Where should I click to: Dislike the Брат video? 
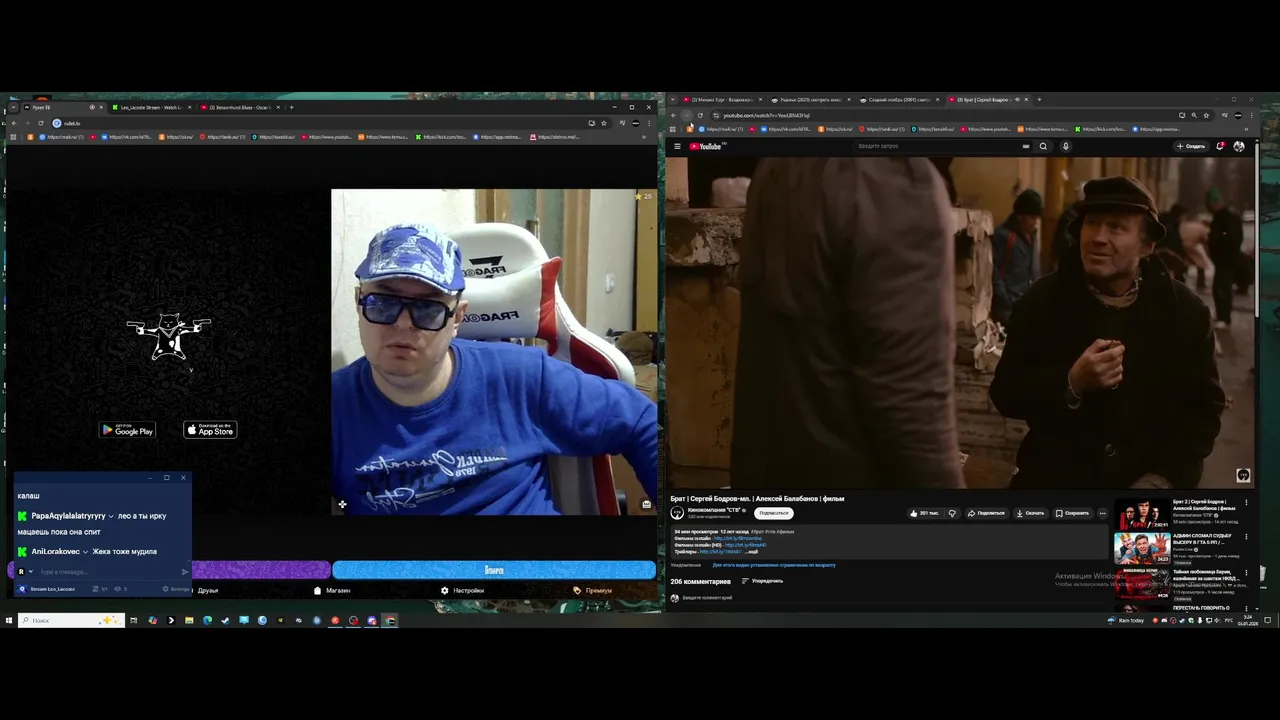952,513
